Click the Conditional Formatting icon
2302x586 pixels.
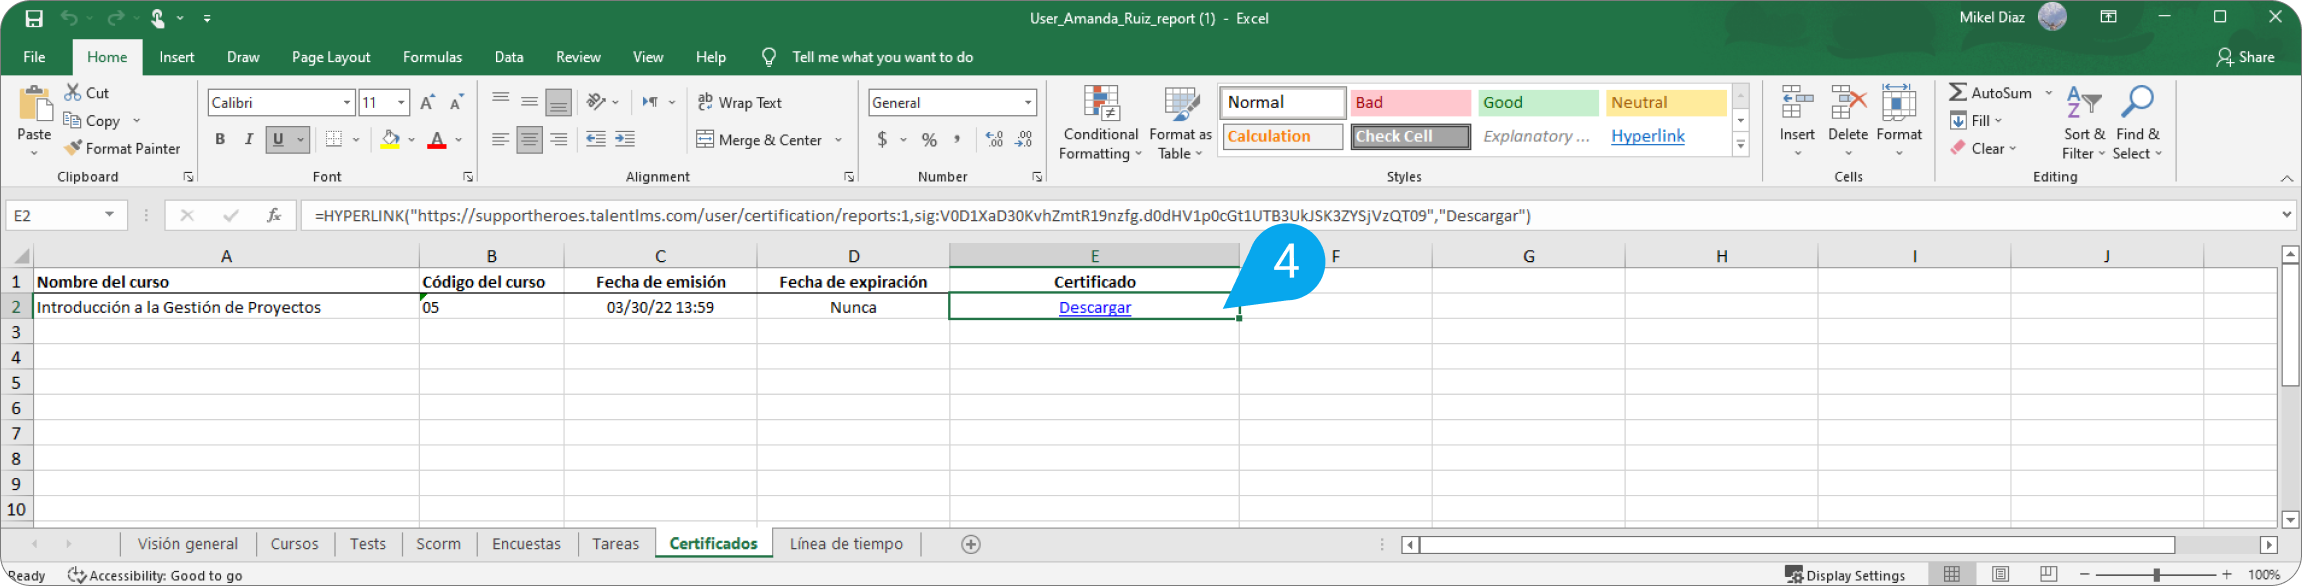(1100, 104)
